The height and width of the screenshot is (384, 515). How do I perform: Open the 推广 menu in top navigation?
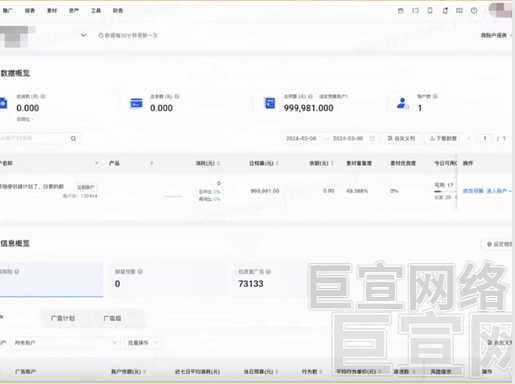(x=8, y=11)
